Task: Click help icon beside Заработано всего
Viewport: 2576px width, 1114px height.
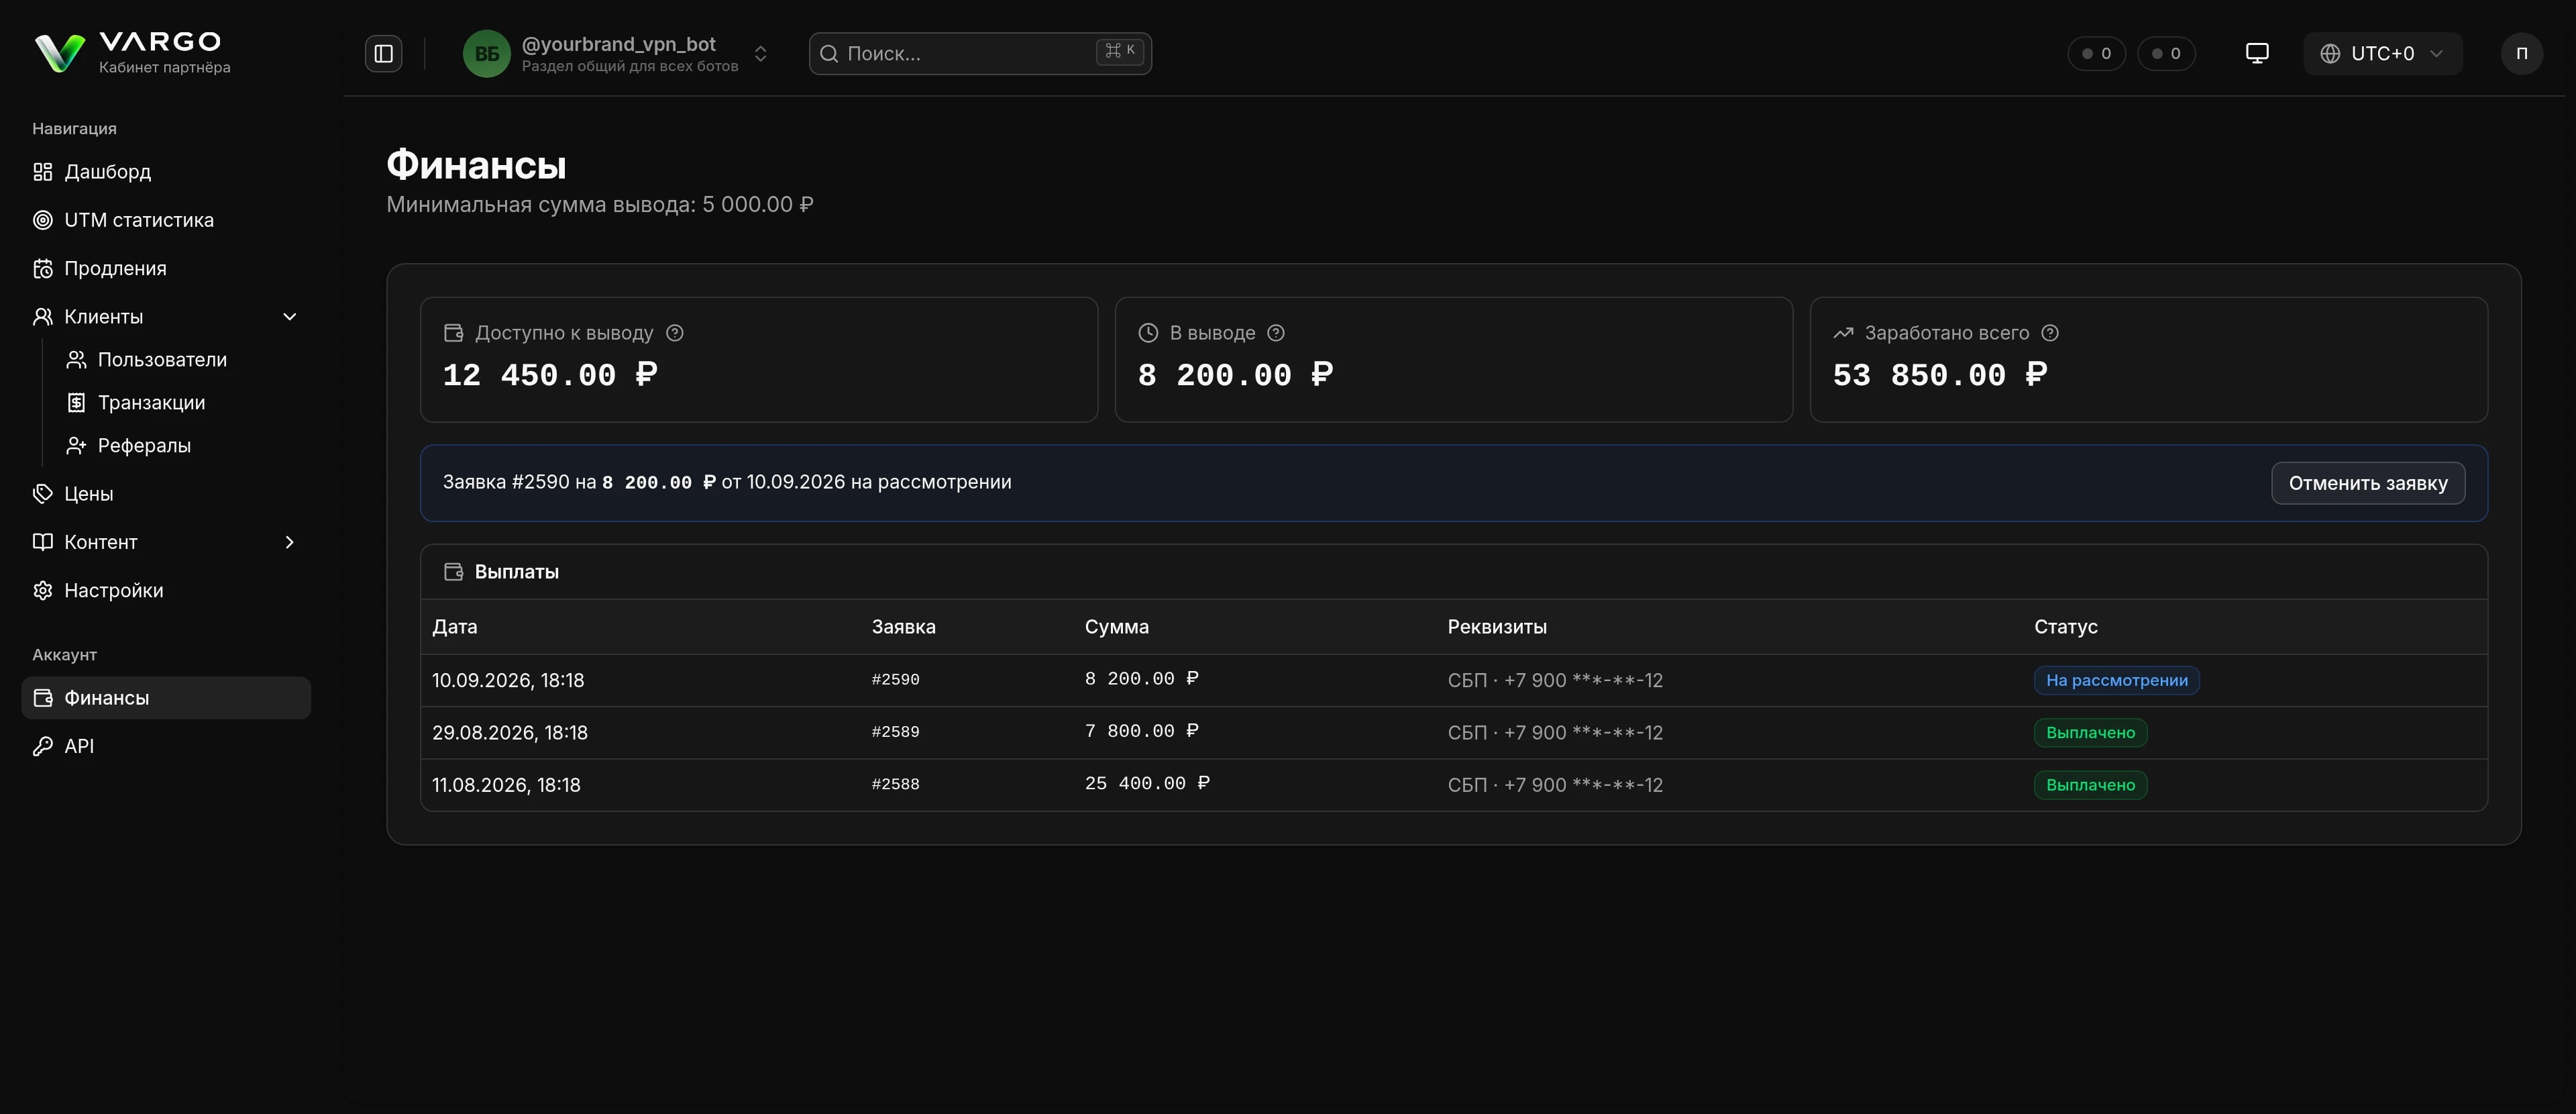Action: click(x=2050, y=333)
